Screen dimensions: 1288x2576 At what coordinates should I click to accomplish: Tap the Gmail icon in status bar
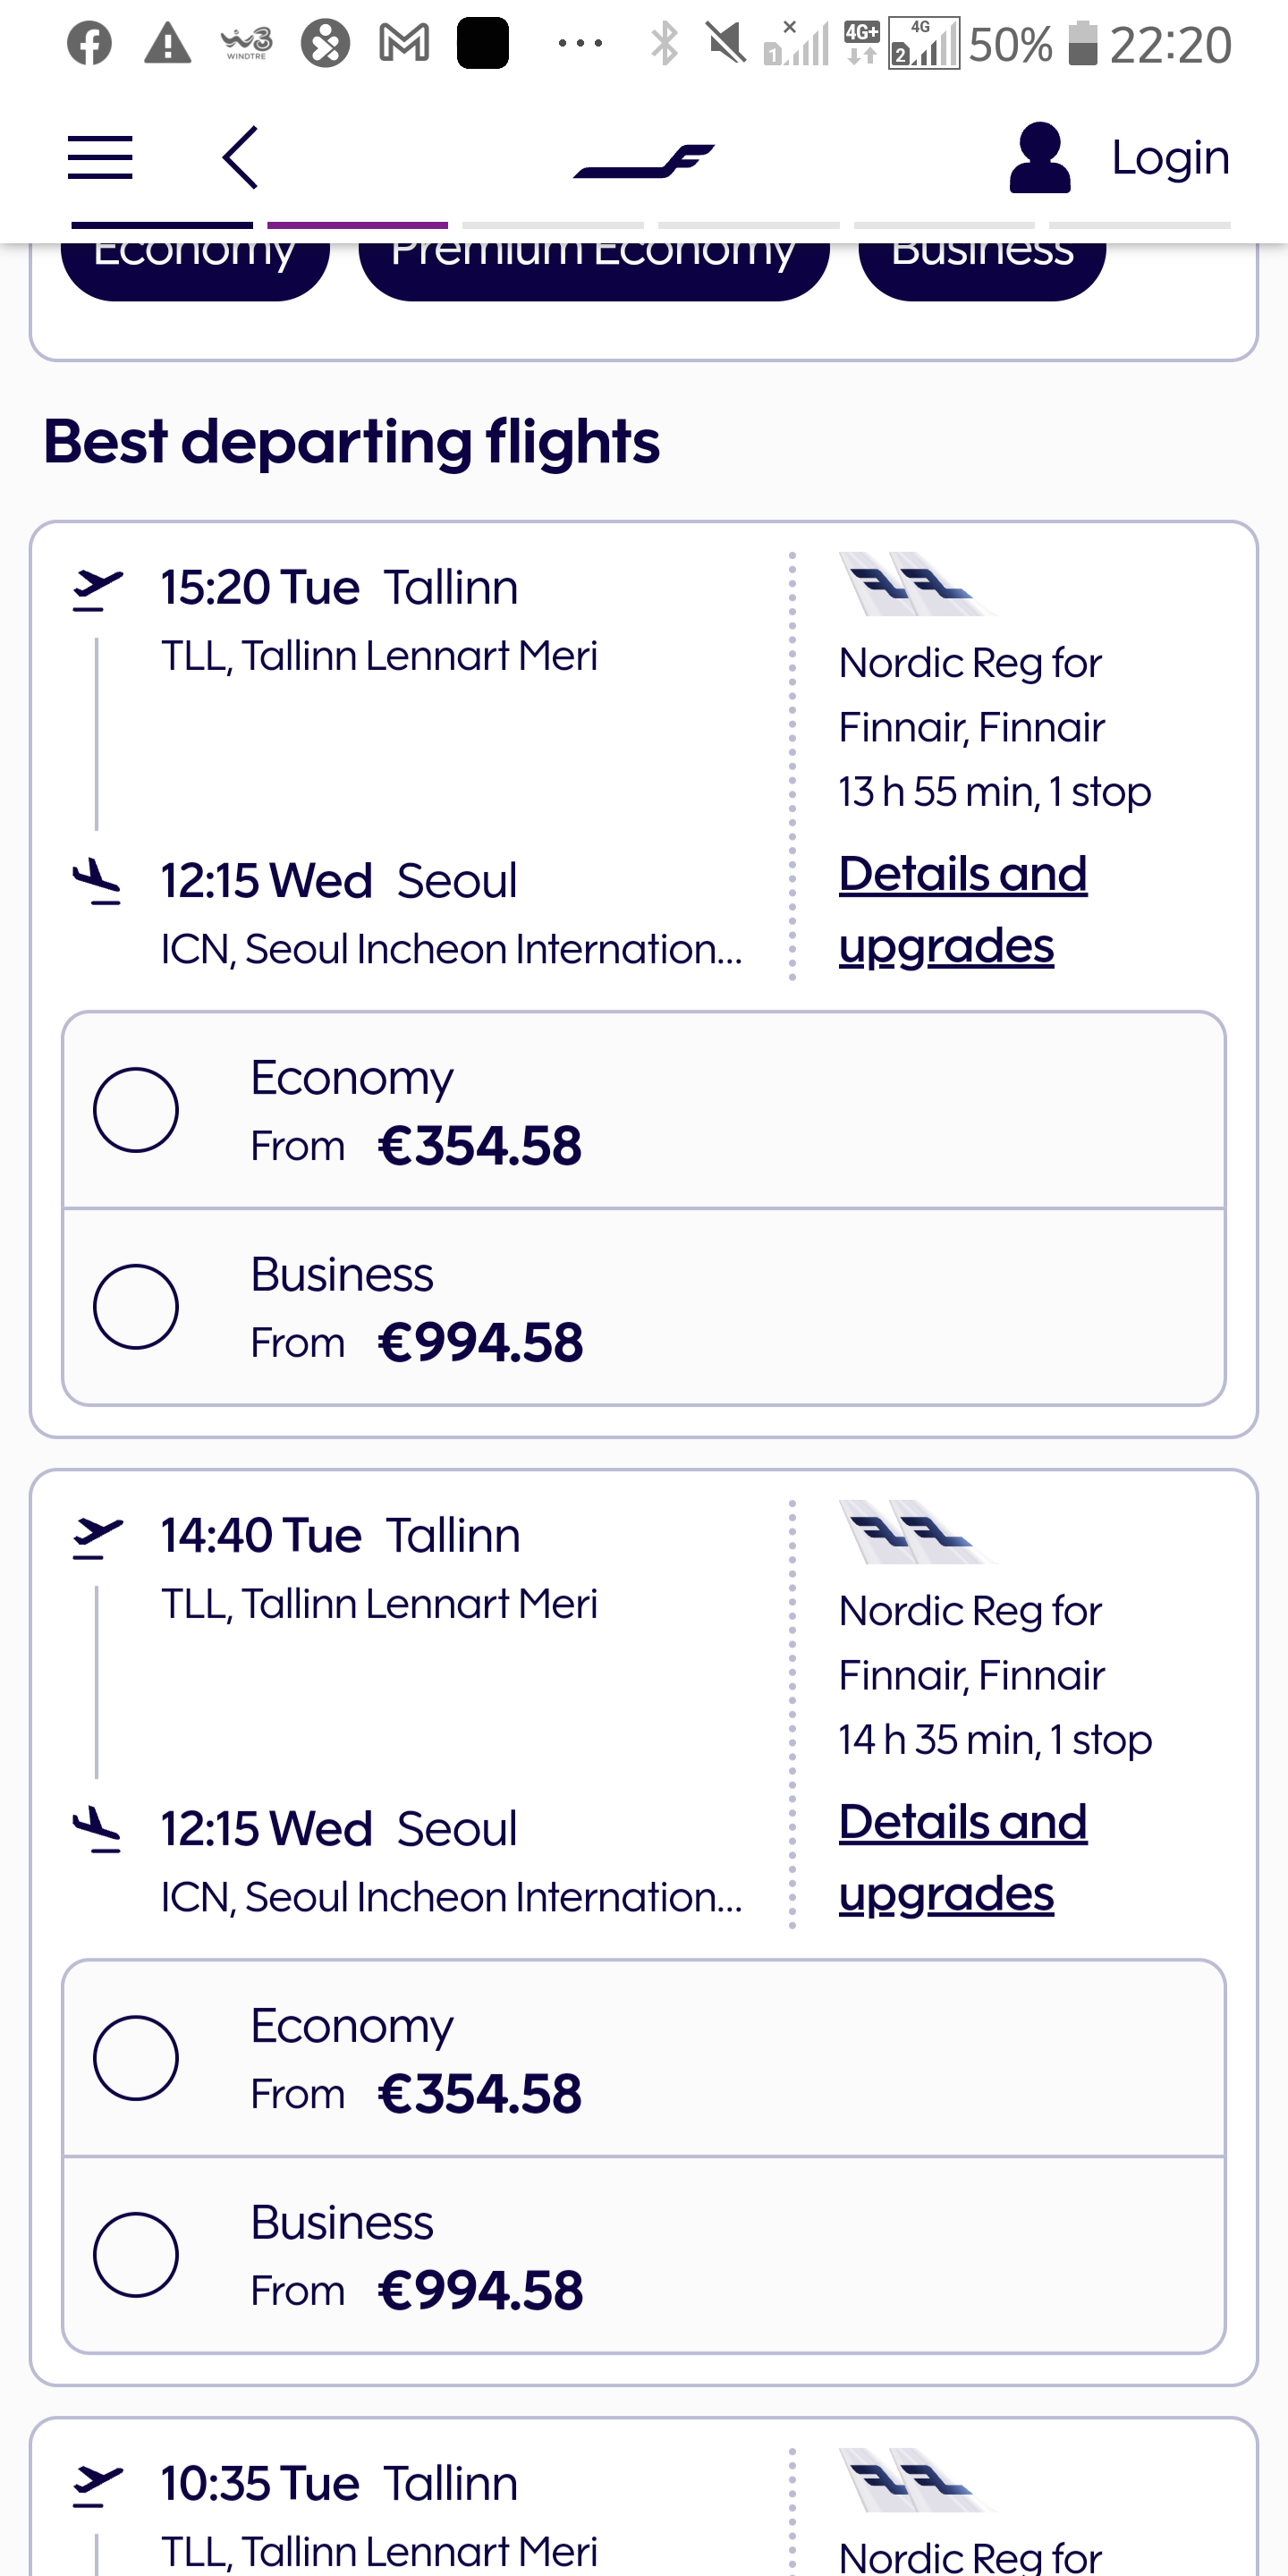(405, 44)
